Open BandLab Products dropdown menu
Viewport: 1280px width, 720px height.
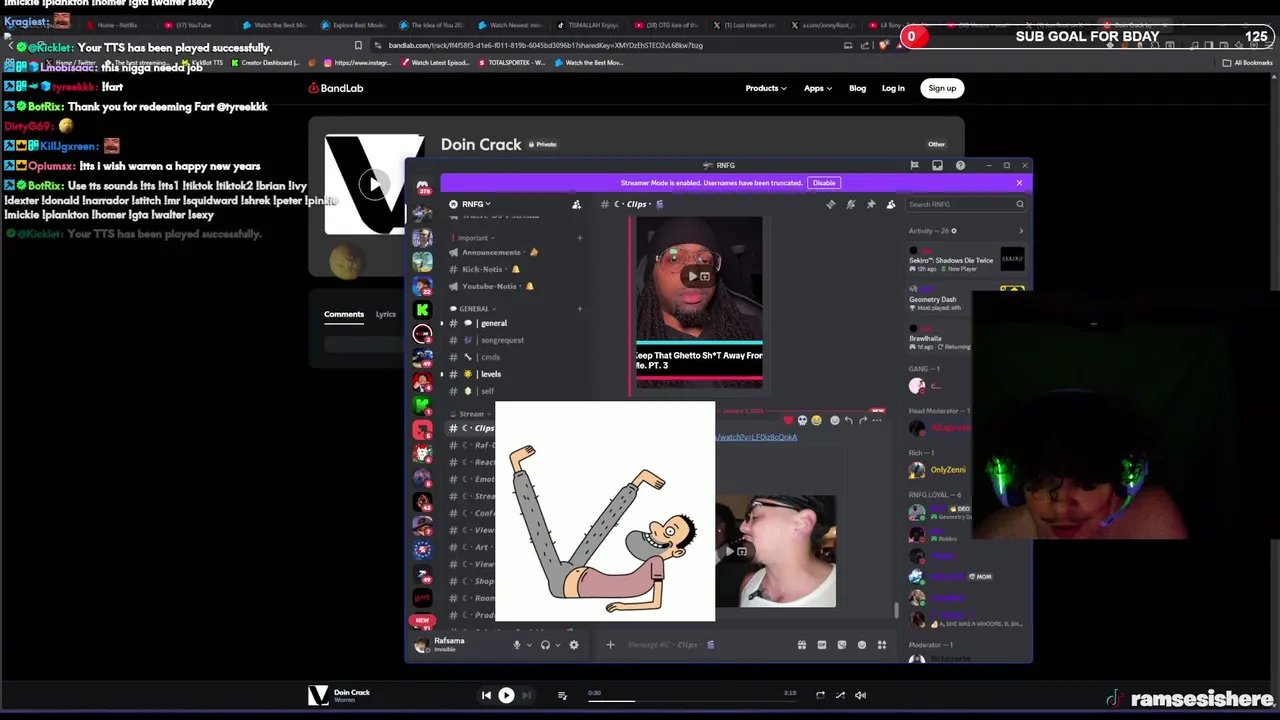tap(765, 88)
